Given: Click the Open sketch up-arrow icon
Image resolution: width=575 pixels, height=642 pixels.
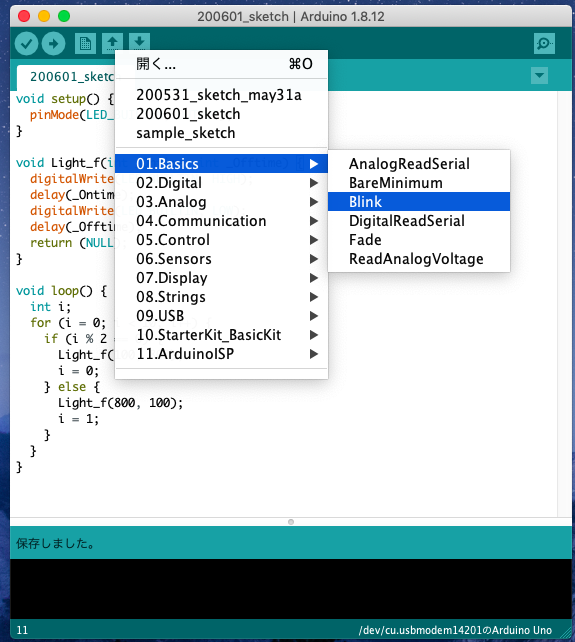Looking at the screenshot, I should pos(112,43).
